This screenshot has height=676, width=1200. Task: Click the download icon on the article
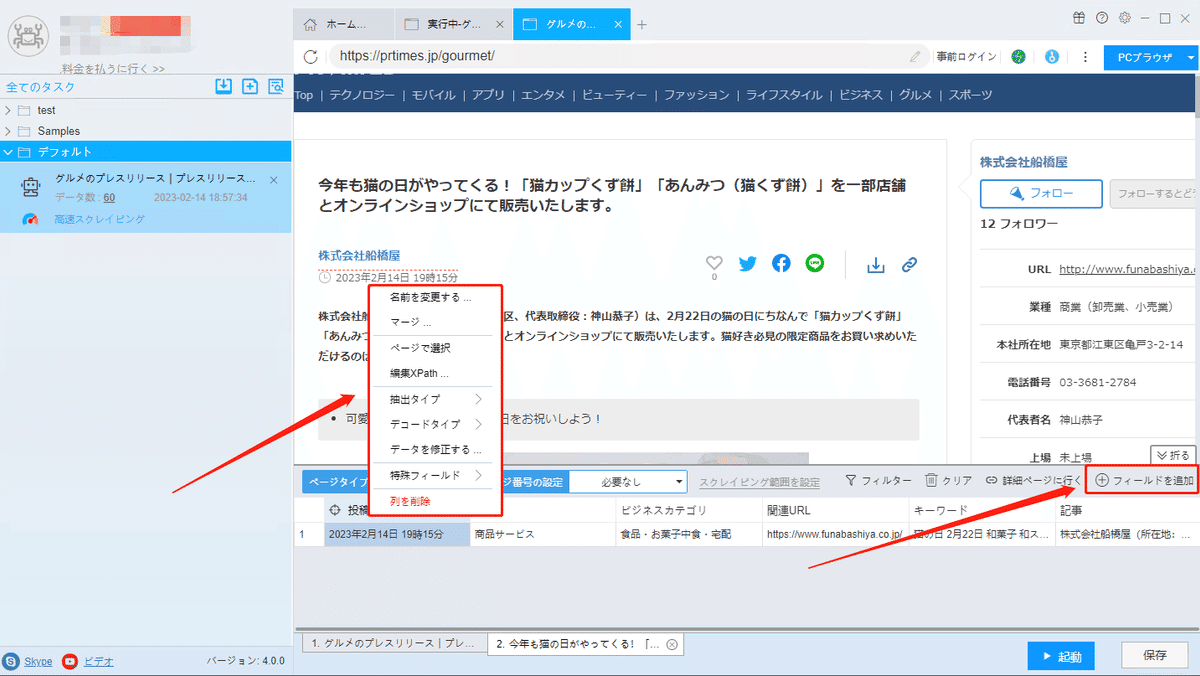point(876,265)
